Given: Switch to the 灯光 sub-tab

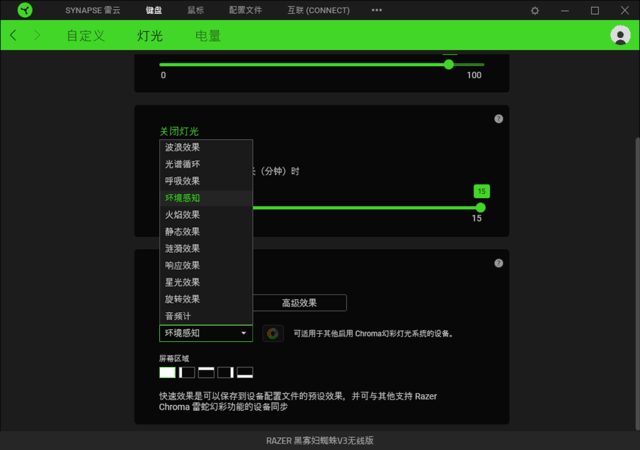Looking at the screenshot, I should point(150,36).
